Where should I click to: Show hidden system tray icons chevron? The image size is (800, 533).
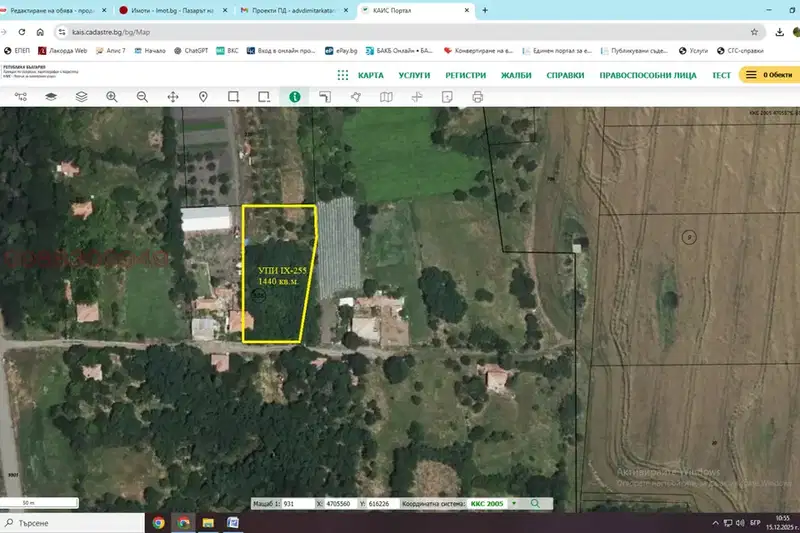715,523
